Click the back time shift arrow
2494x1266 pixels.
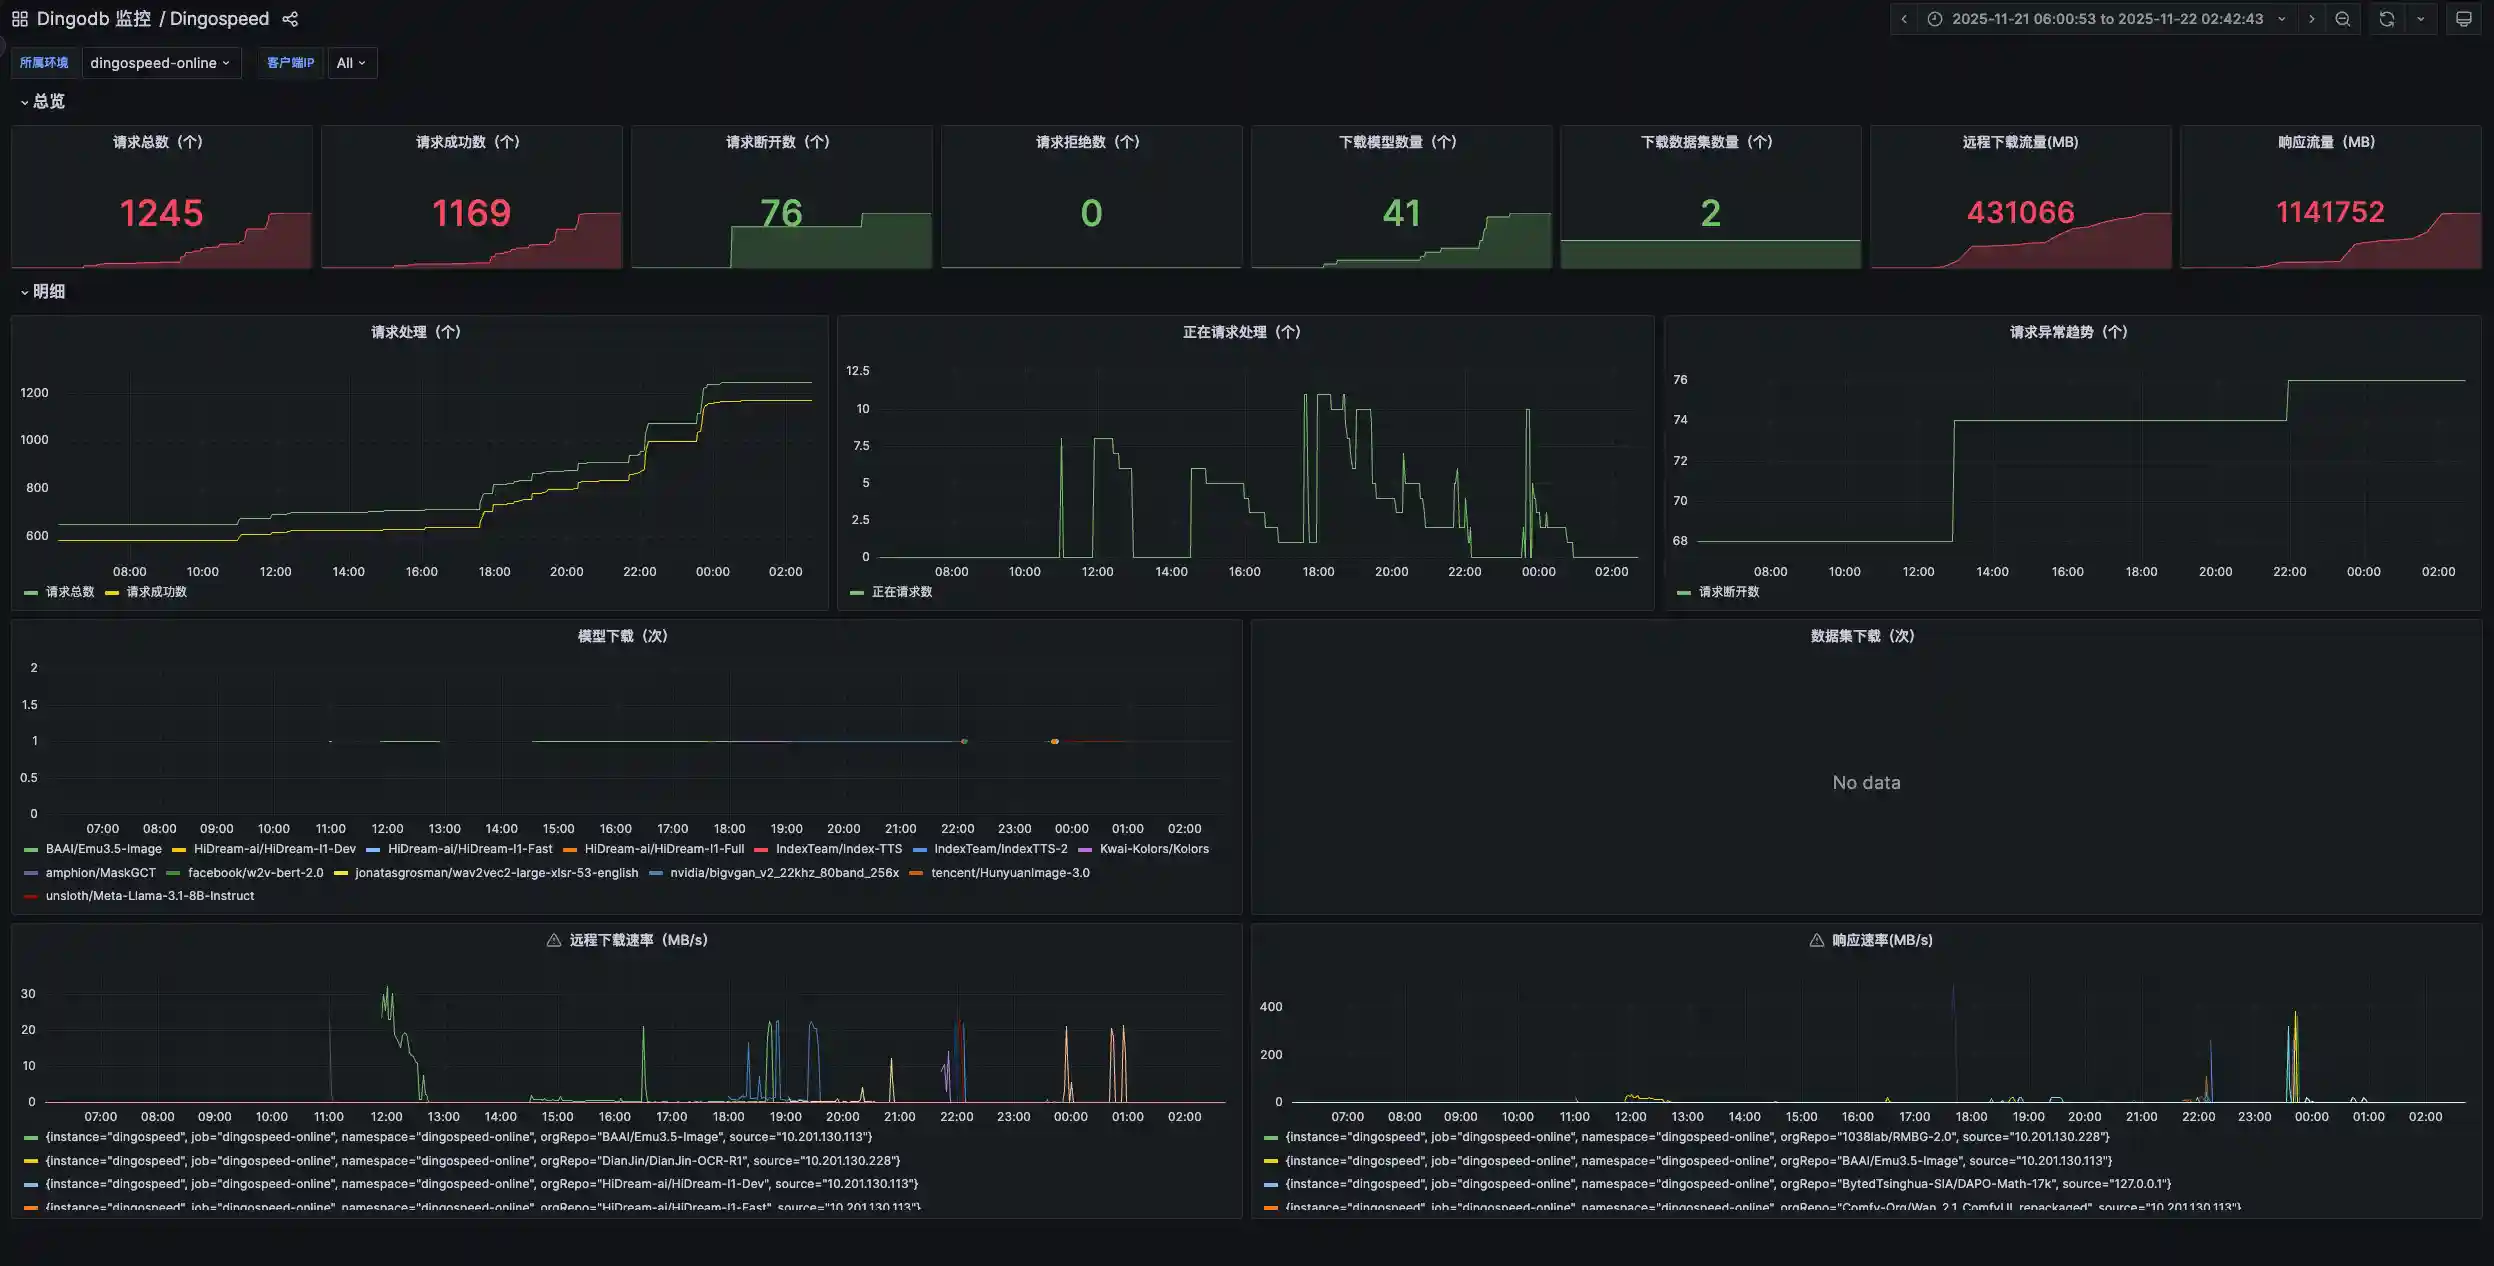point(1904,18)
